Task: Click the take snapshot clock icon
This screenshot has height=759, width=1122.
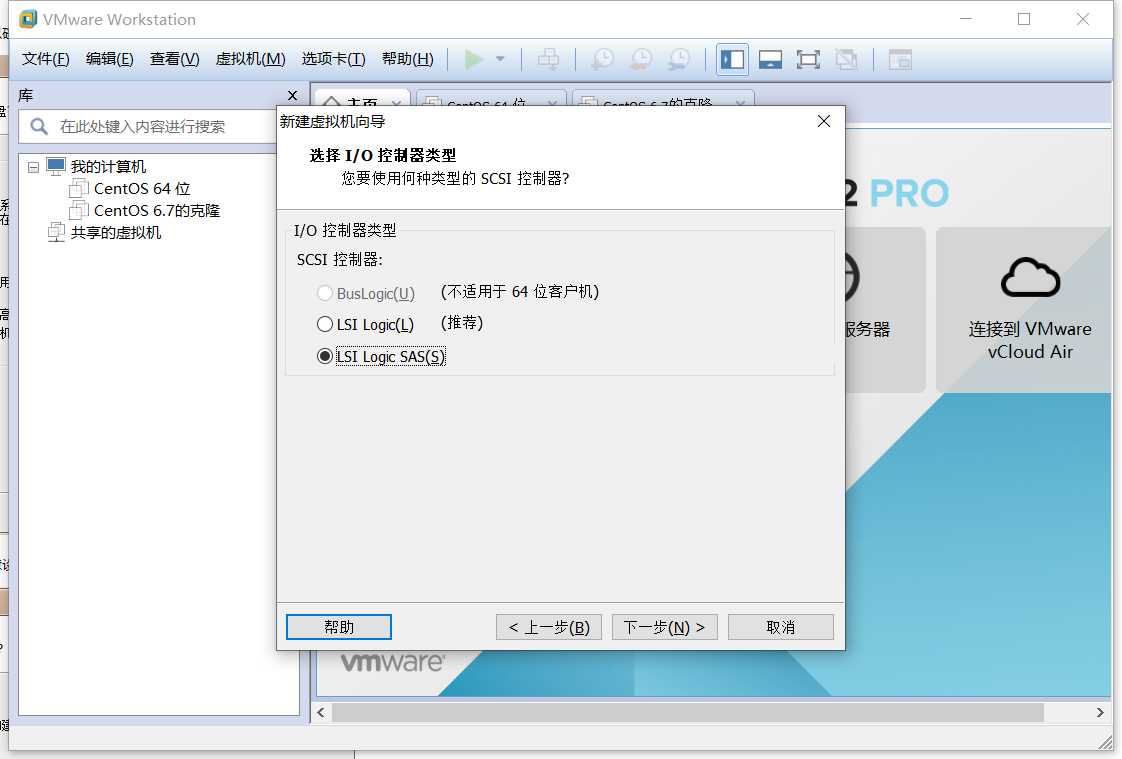Action: click(x=602, y=59)
